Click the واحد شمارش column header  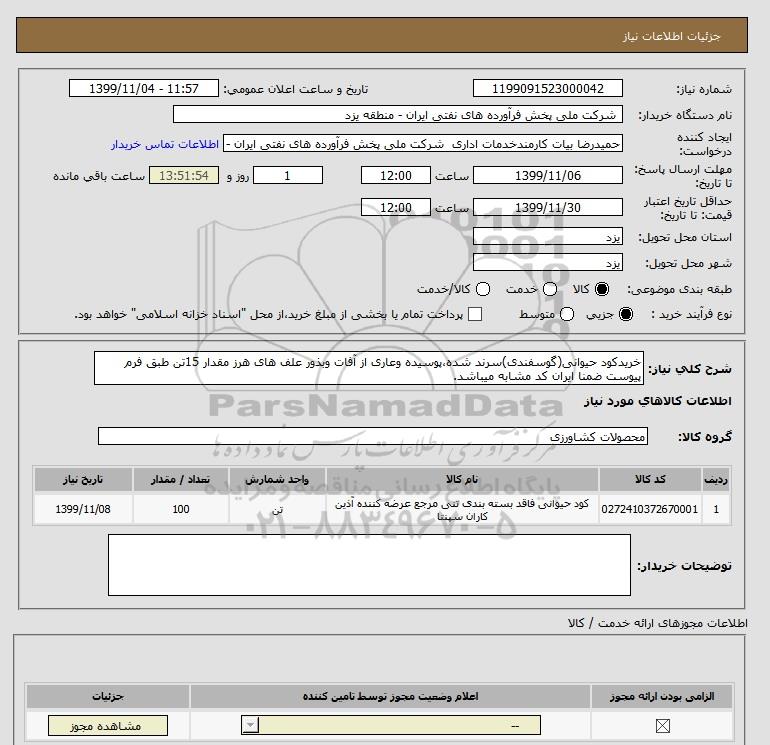[277, 479]
